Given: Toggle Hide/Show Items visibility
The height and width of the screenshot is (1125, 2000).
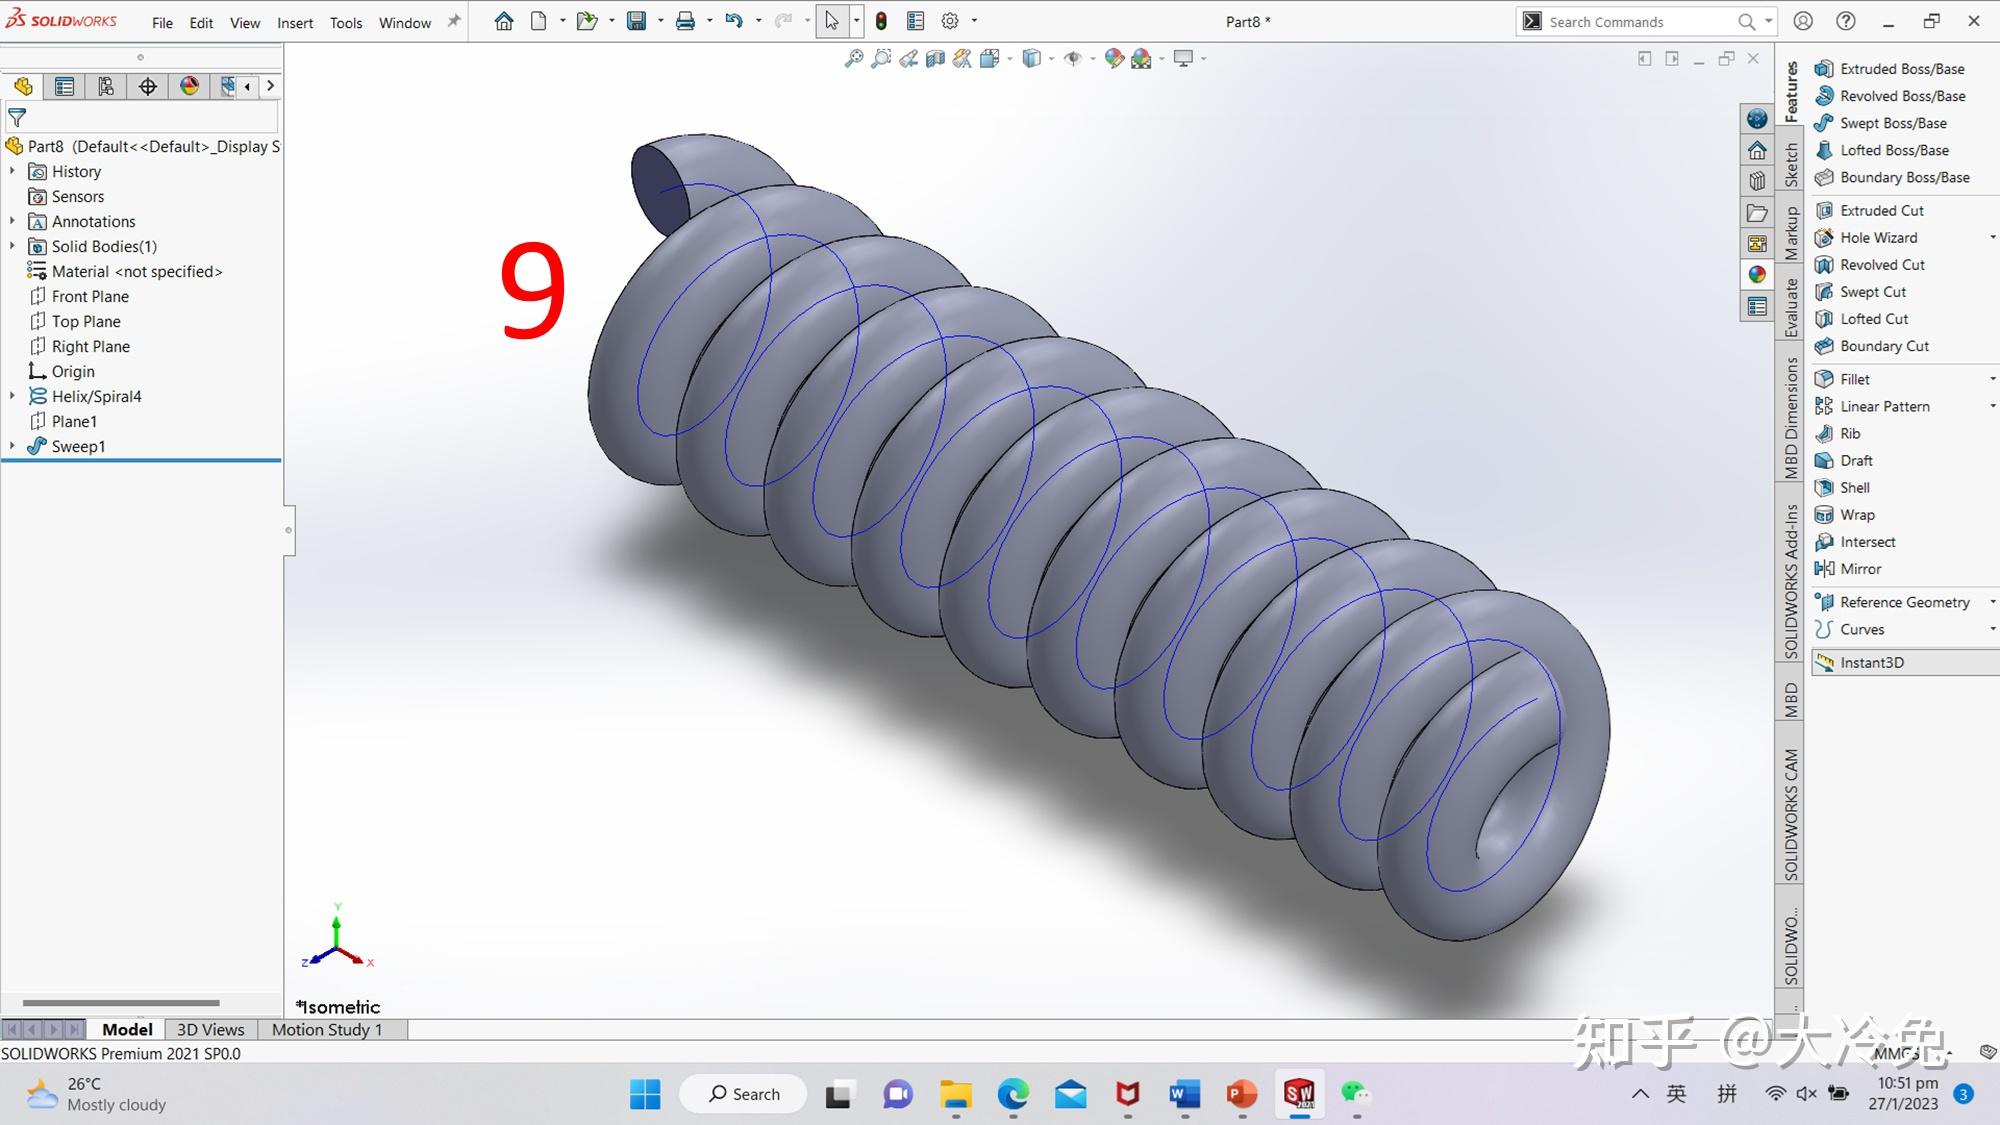Looking at the screenshot, I should click(x=1074, y=58).
